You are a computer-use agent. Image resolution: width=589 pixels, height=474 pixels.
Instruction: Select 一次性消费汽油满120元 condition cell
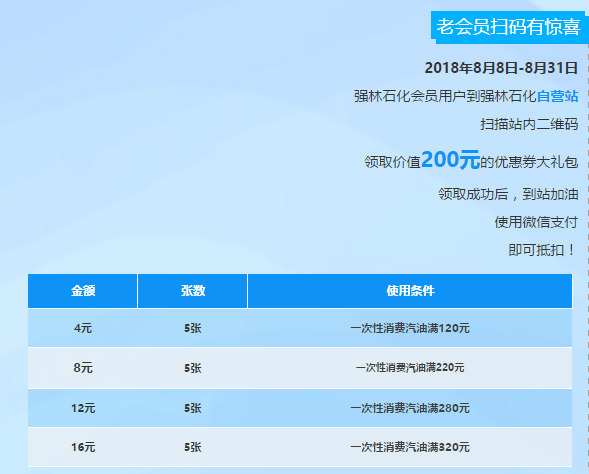click(x=410, y=328)
